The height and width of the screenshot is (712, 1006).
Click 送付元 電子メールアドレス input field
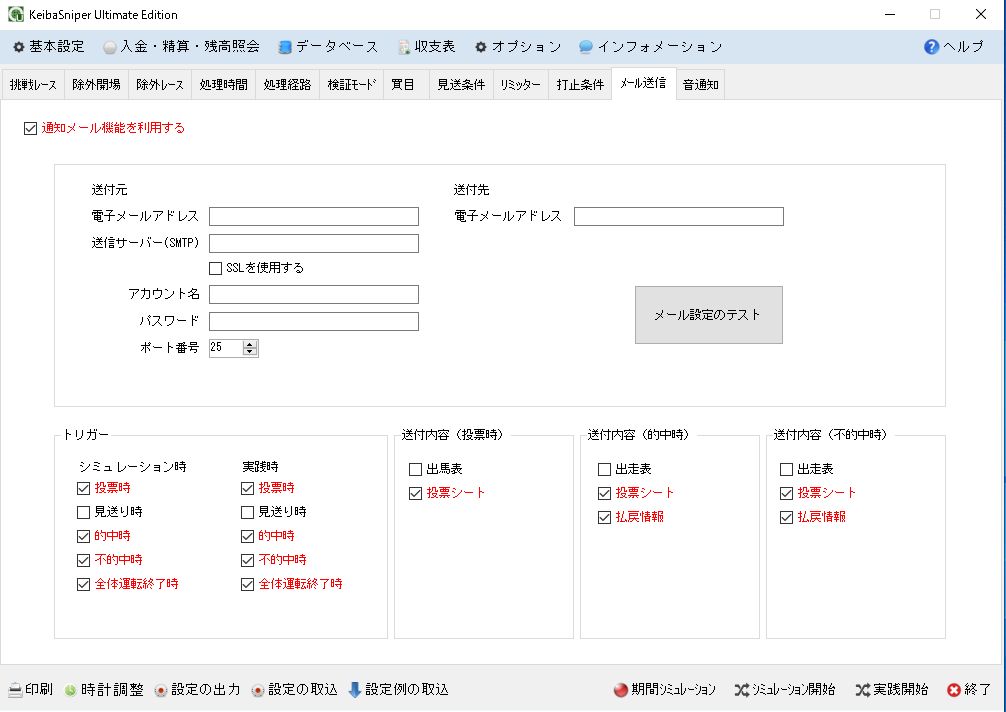point(314,216)
